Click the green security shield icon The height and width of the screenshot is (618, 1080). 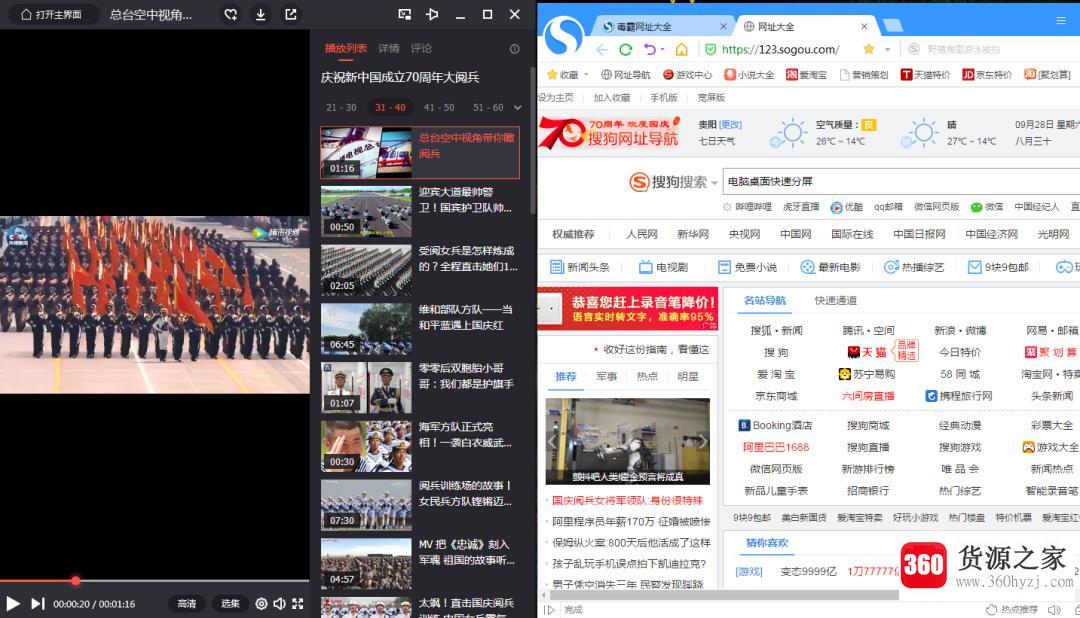pos(710,50)
